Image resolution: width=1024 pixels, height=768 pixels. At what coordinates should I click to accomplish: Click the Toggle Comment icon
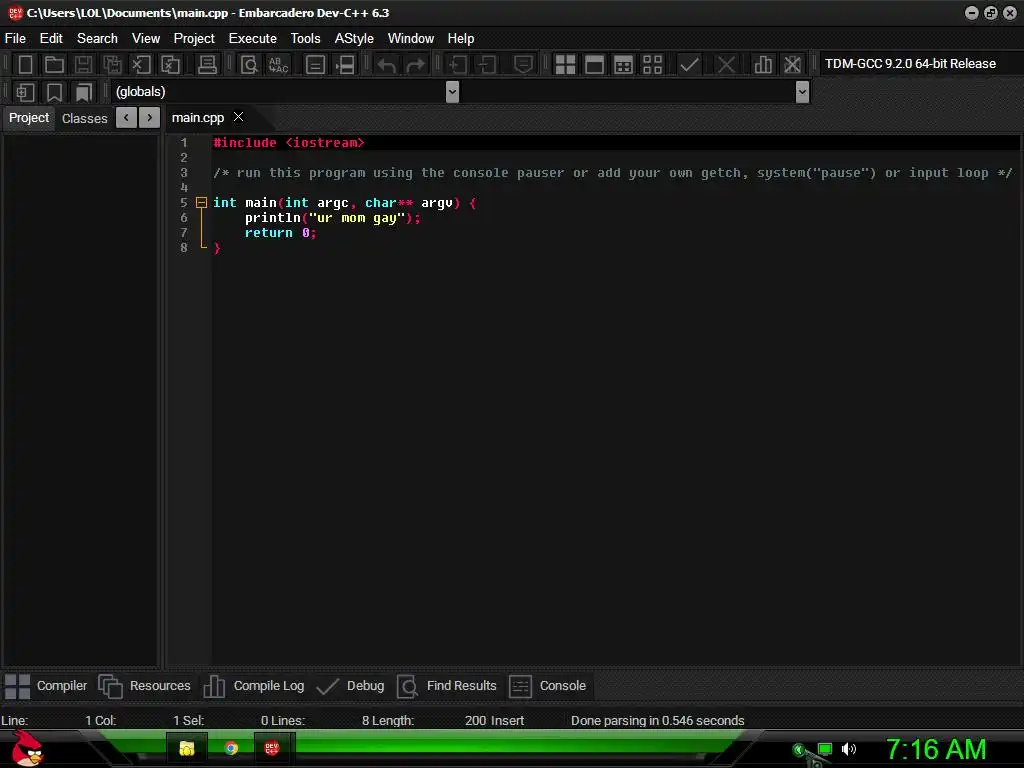click(x=523, y=64)
